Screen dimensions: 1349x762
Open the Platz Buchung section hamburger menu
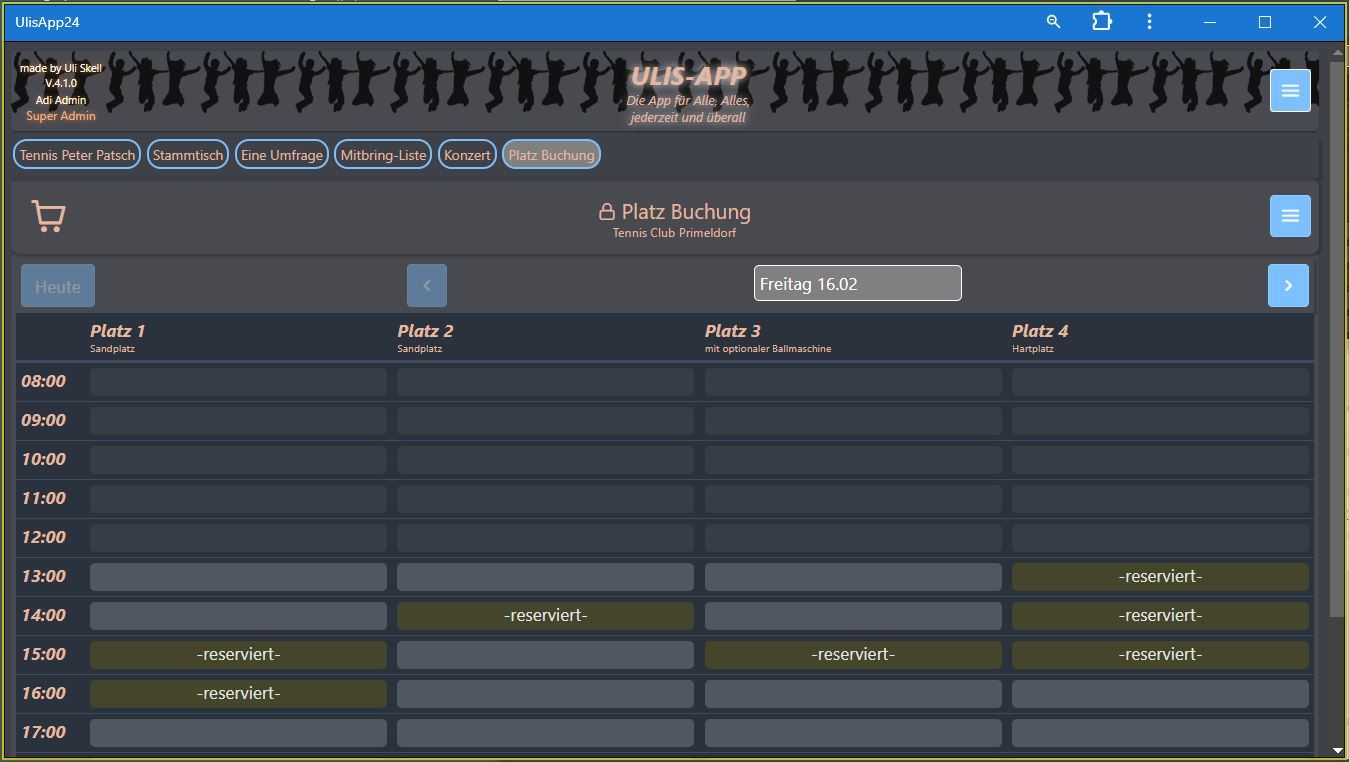coord(1289,216)
